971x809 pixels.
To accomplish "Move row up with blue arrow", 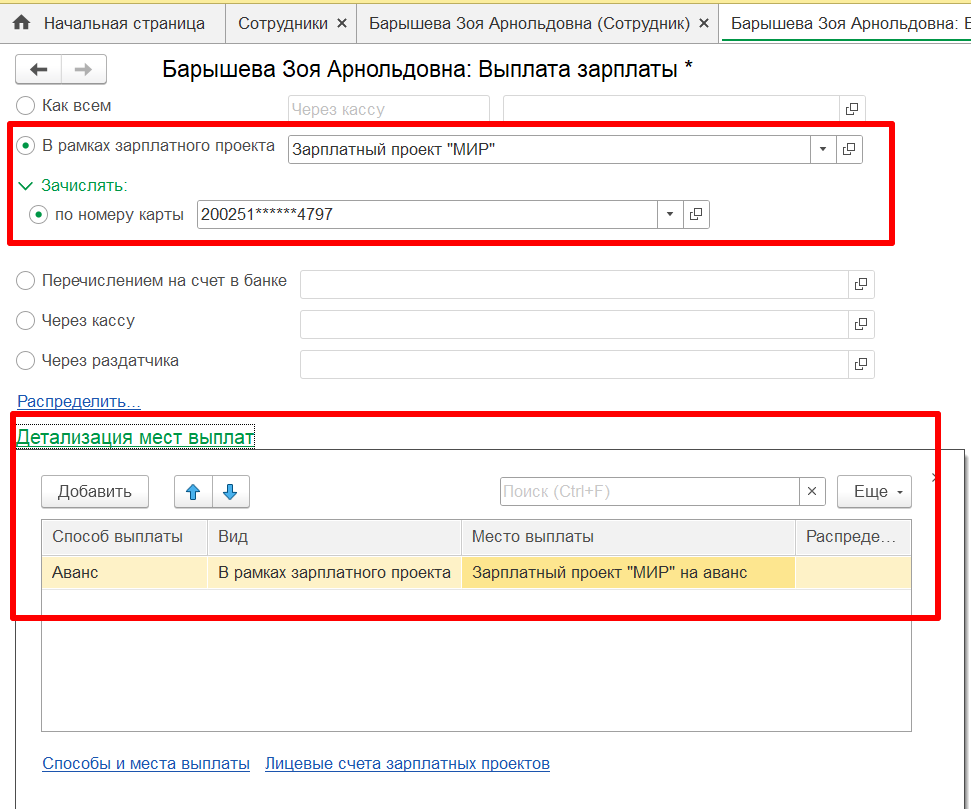I will point(194,491).
